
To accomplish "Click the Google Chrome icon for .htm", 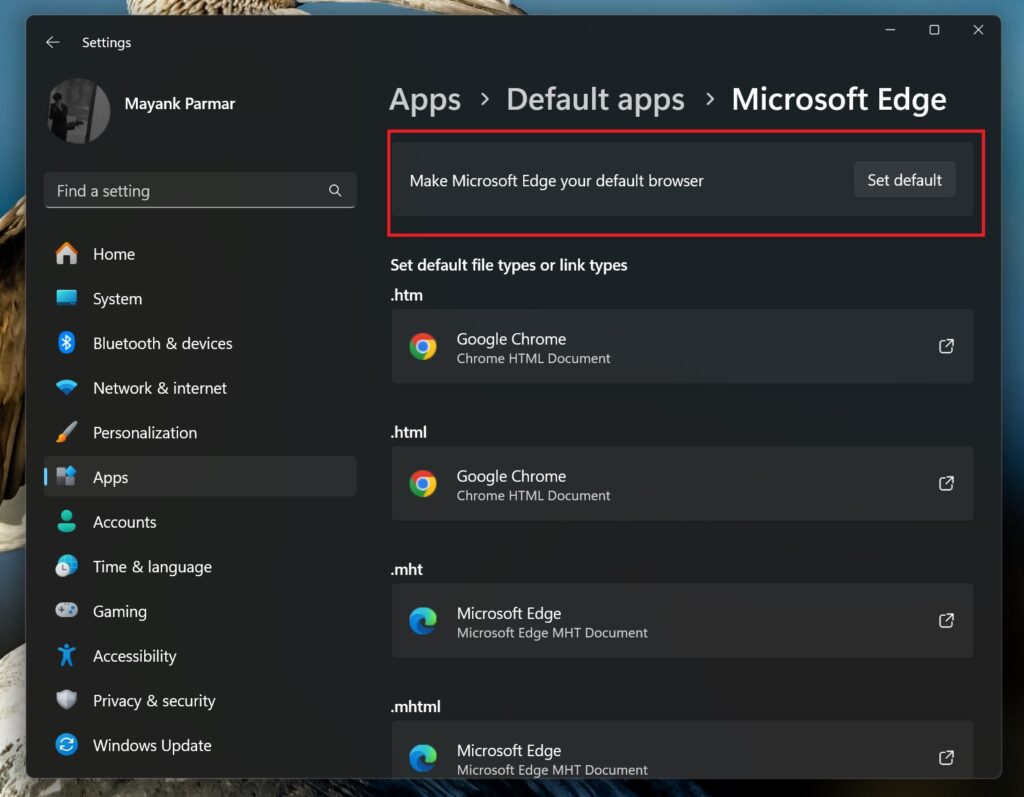I will 423,346.
